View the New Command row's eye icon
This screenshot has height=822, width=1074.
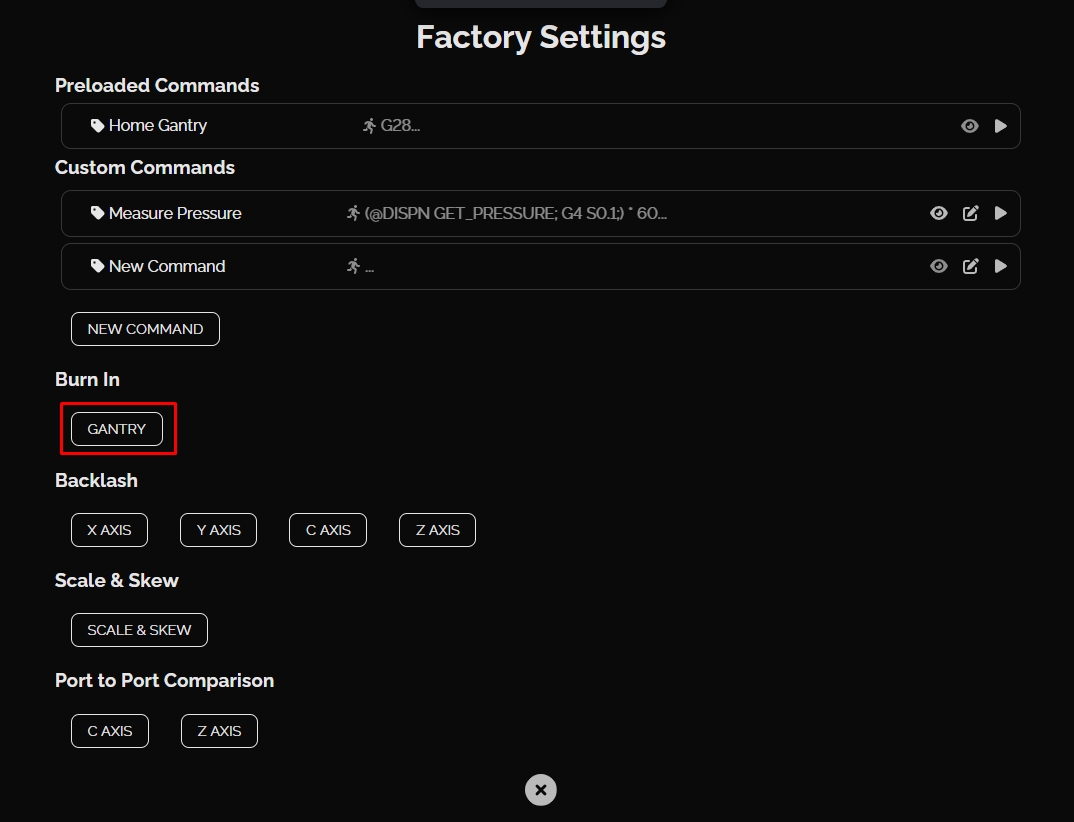938,266
